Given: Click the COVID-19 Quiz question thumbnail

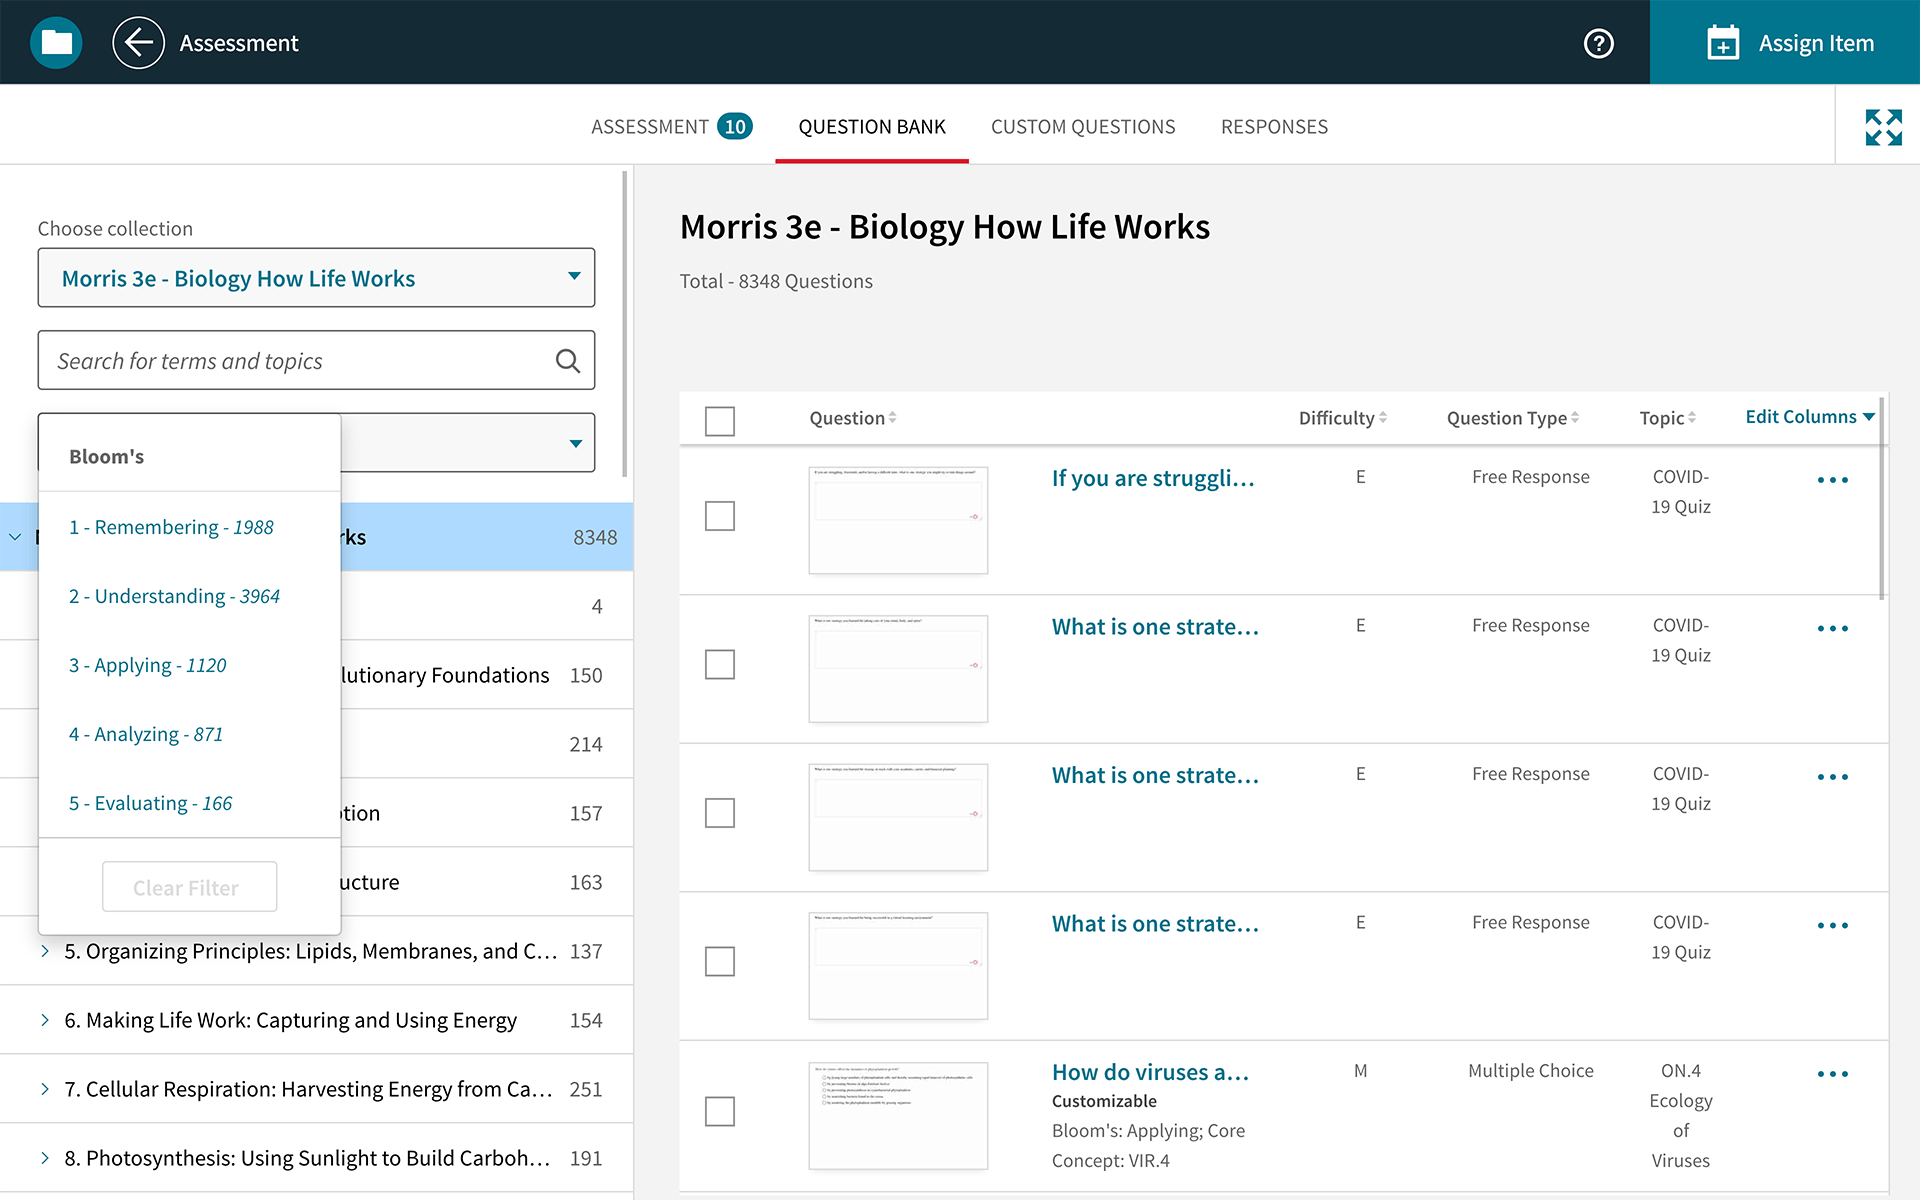Looking at the screenshot, I should click(897, 516).
